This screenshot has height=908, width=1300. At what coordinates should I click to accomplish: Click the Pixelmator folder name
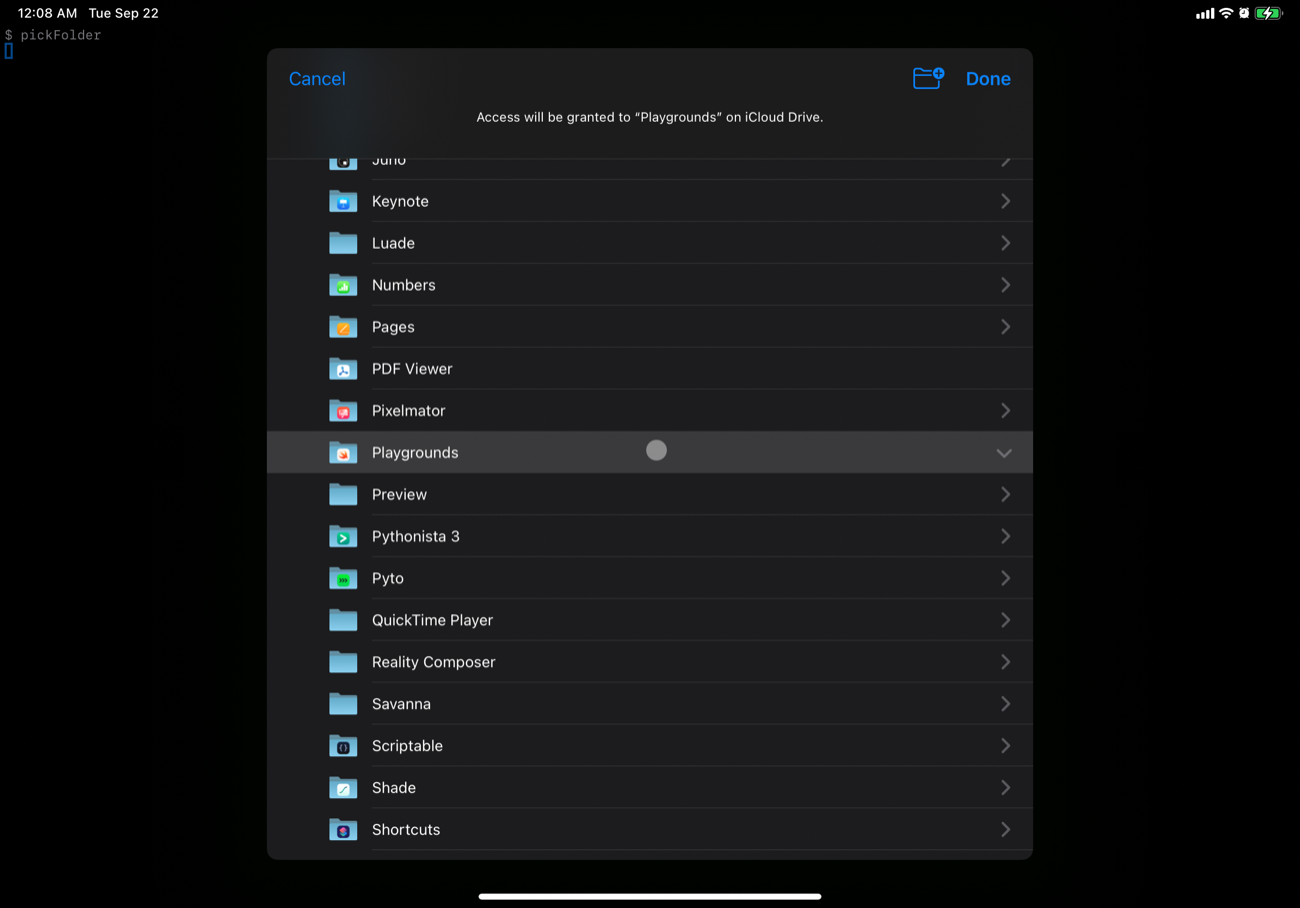pyautogui.click(x=408, y=411)
